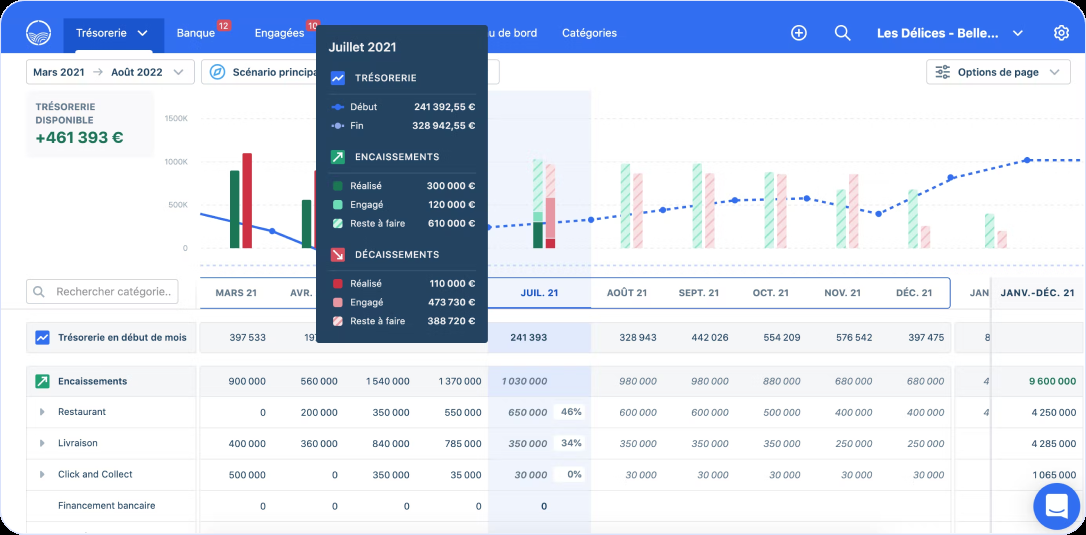Select the JANV.-DÉC. 21 total column
This screenshot has height=535, width=1086.
[x=1038, y=293]
